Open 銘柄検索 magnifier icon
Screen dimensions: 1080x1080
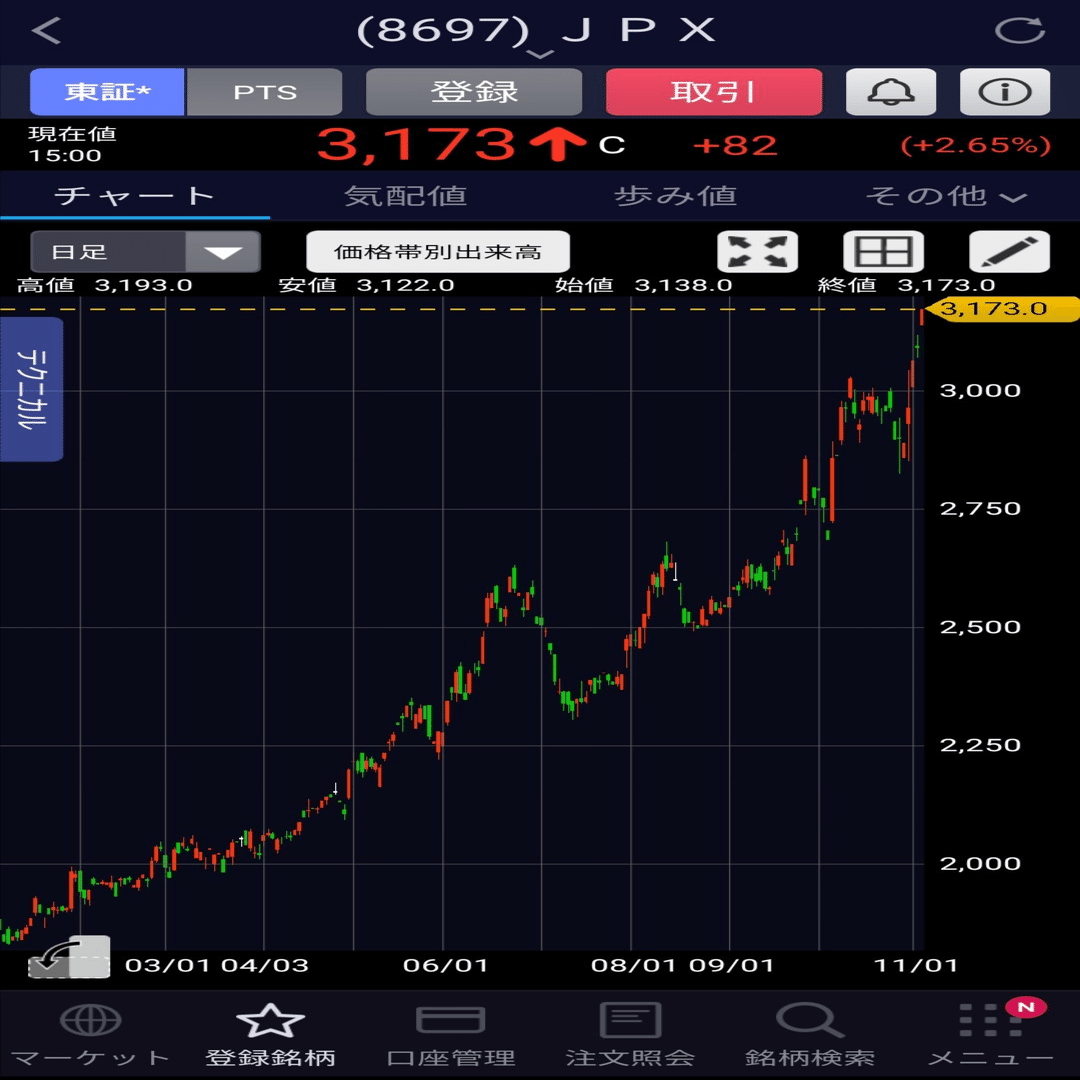[810, 1020]
